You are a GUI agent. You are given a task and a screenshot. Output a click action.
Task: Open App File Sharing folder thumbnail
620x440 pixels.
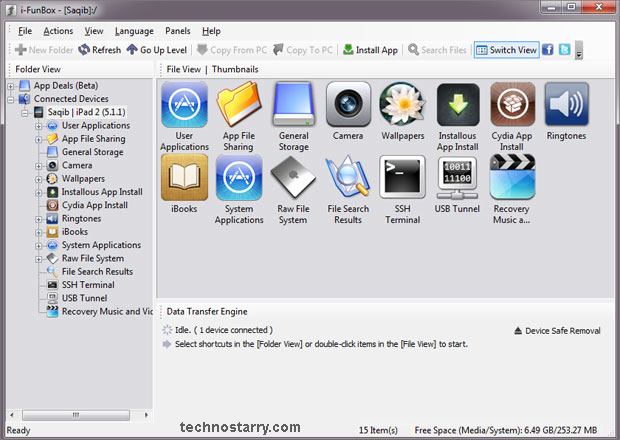[x=239, y=104]
